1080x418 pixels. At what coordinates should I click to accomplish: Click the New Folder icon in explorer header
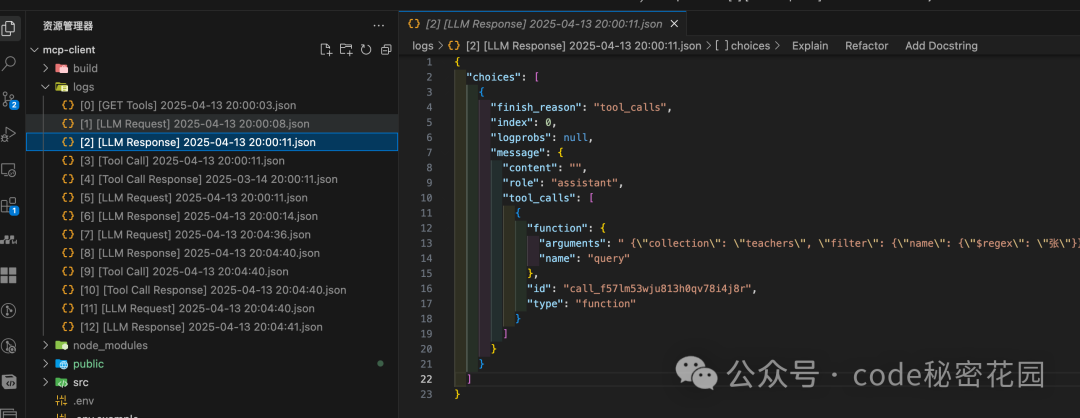(x=346, y=50)
